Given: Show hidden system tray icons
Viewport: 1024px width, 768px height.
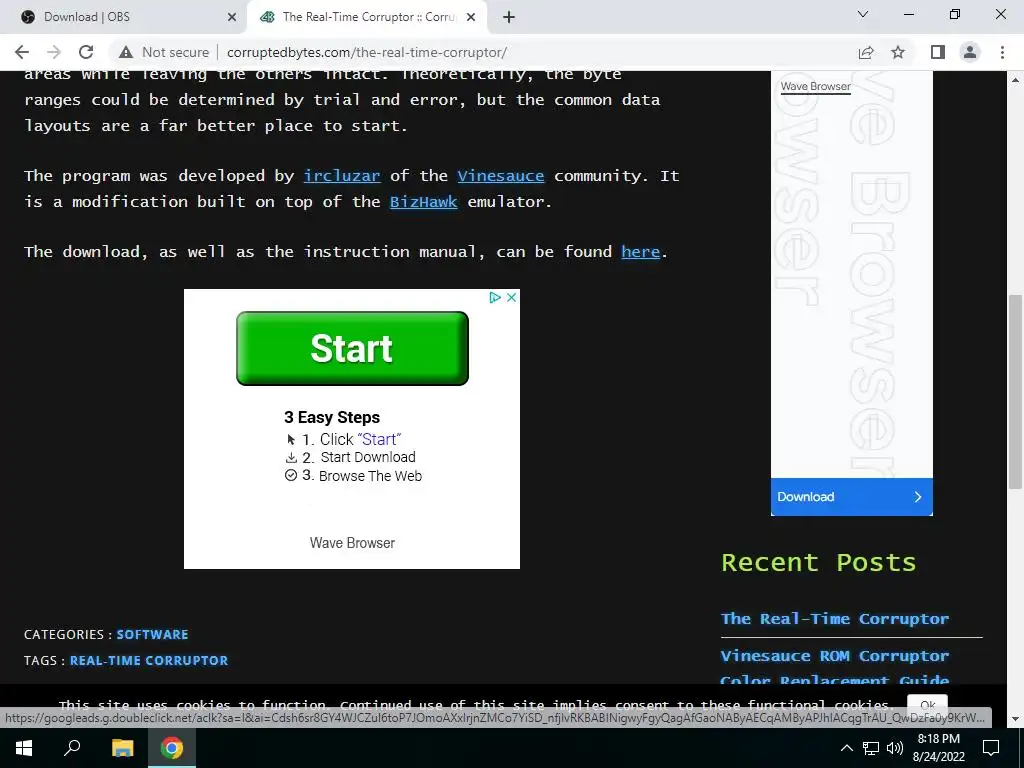Looking at the screenshot, I should 846,748.
